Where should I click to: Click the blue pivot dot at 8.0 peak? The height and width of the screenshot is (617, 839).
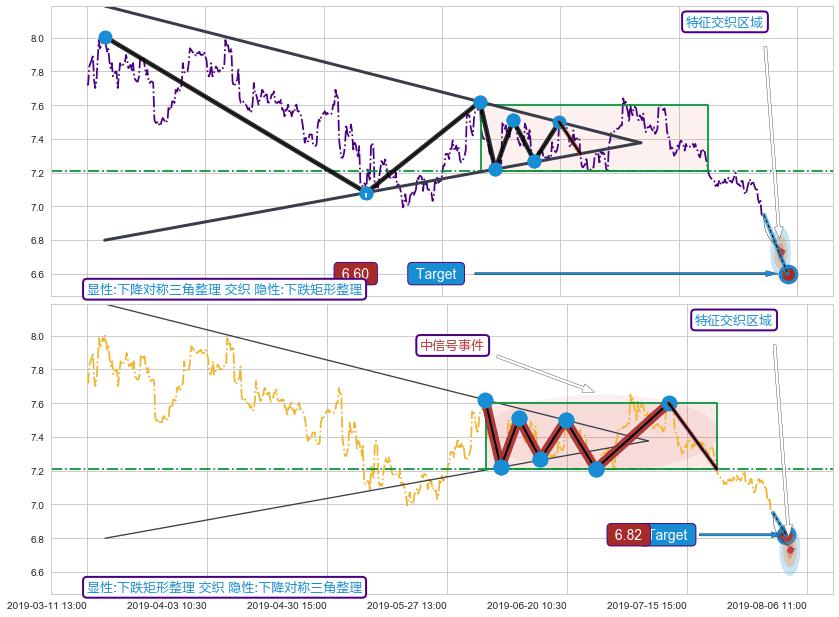pos(105,38)
